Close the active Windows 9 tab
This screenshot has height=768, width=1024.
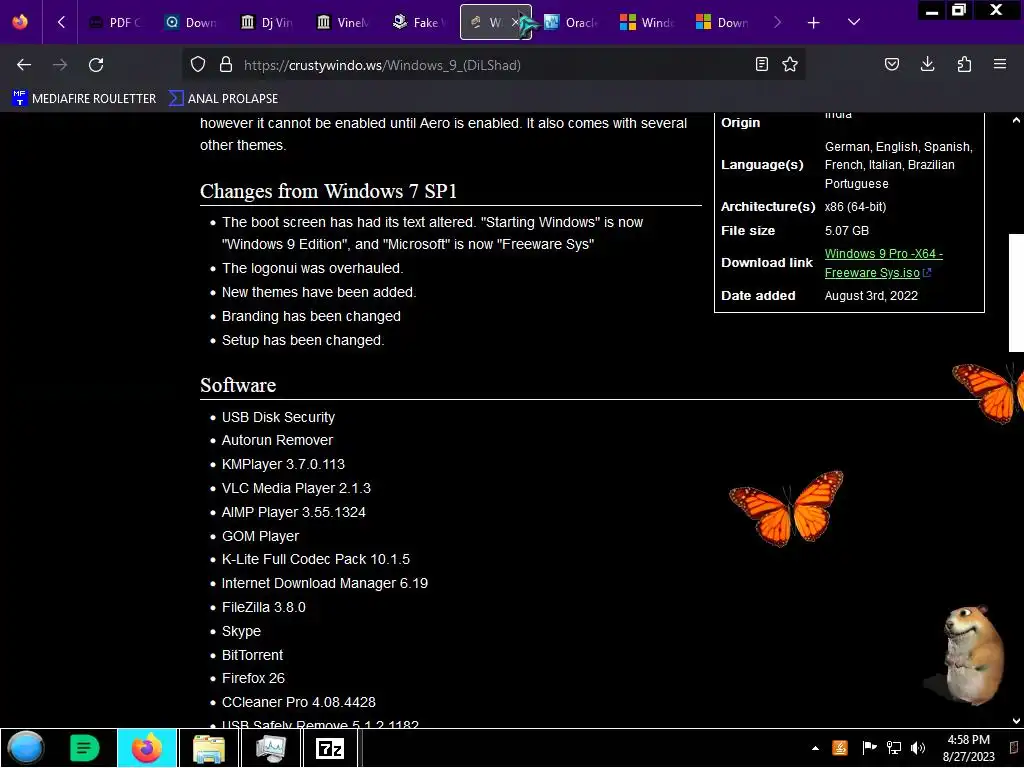click(x=515, y=23)
